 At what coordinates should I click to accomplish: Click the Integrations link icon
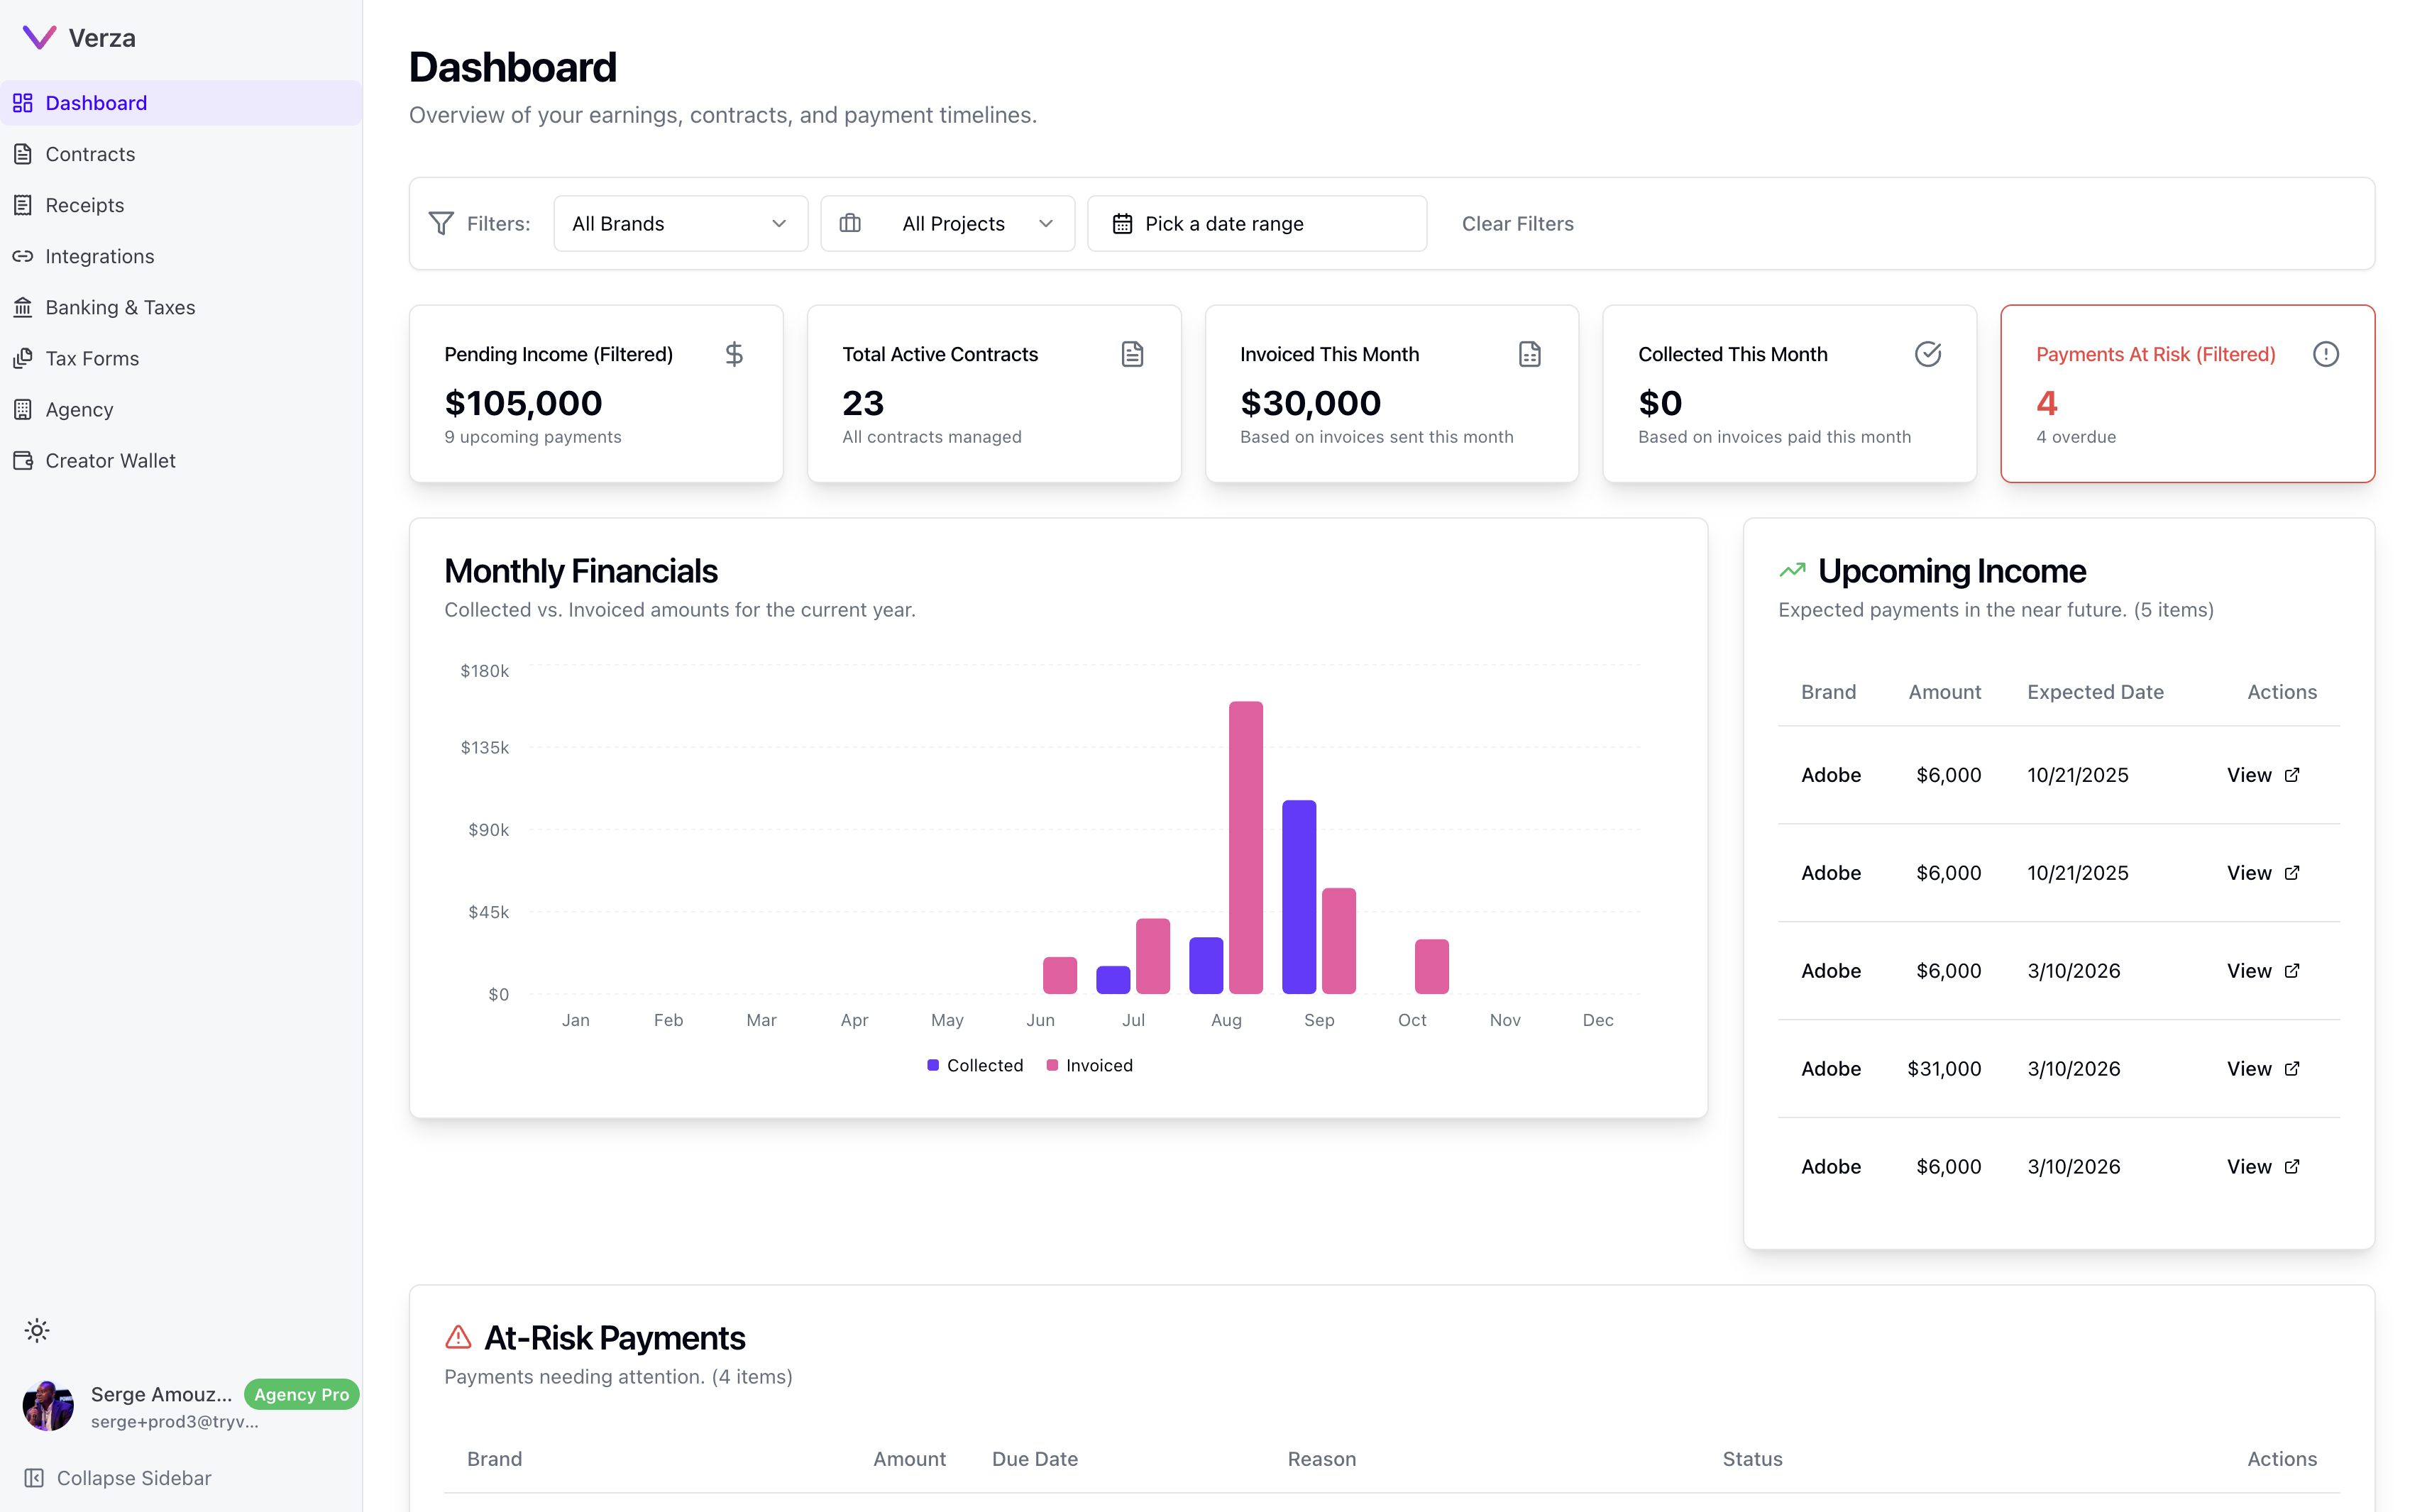[23, 256]
